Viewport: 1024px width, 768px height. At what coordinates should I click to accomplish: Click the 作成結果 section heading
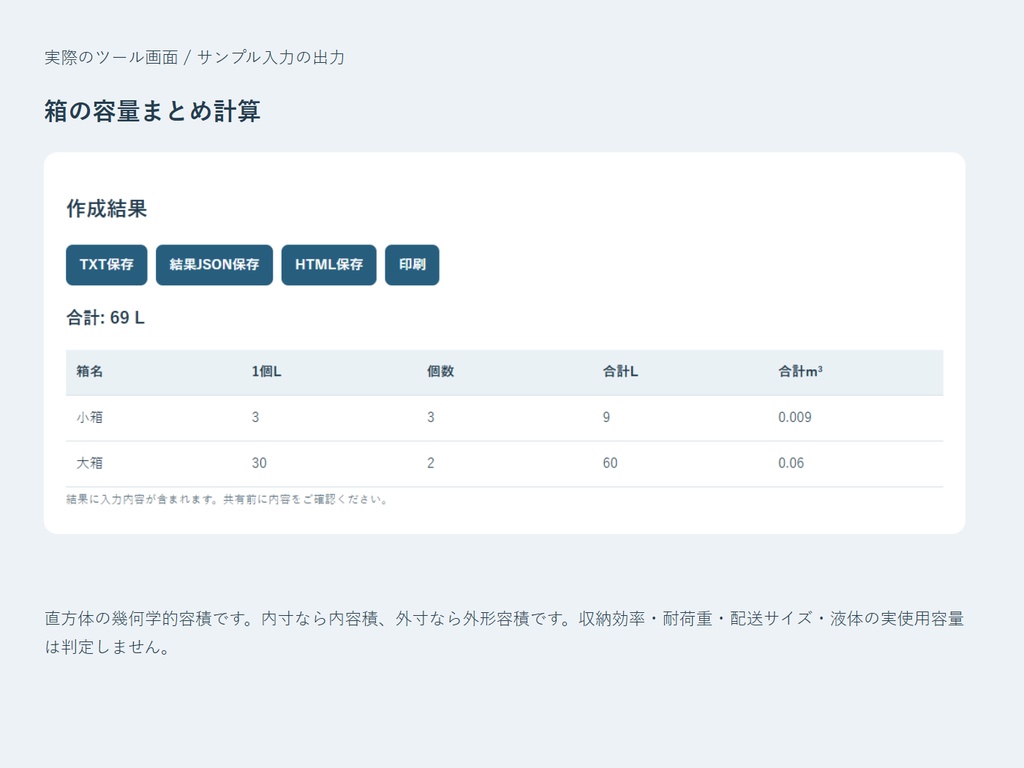click(106, 209)
